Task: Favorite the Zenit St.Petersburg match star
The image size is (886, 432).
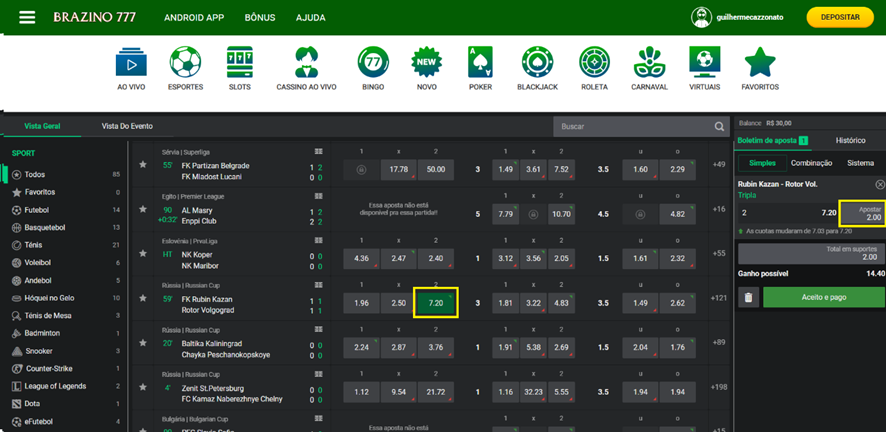Action: click(143, 387)
